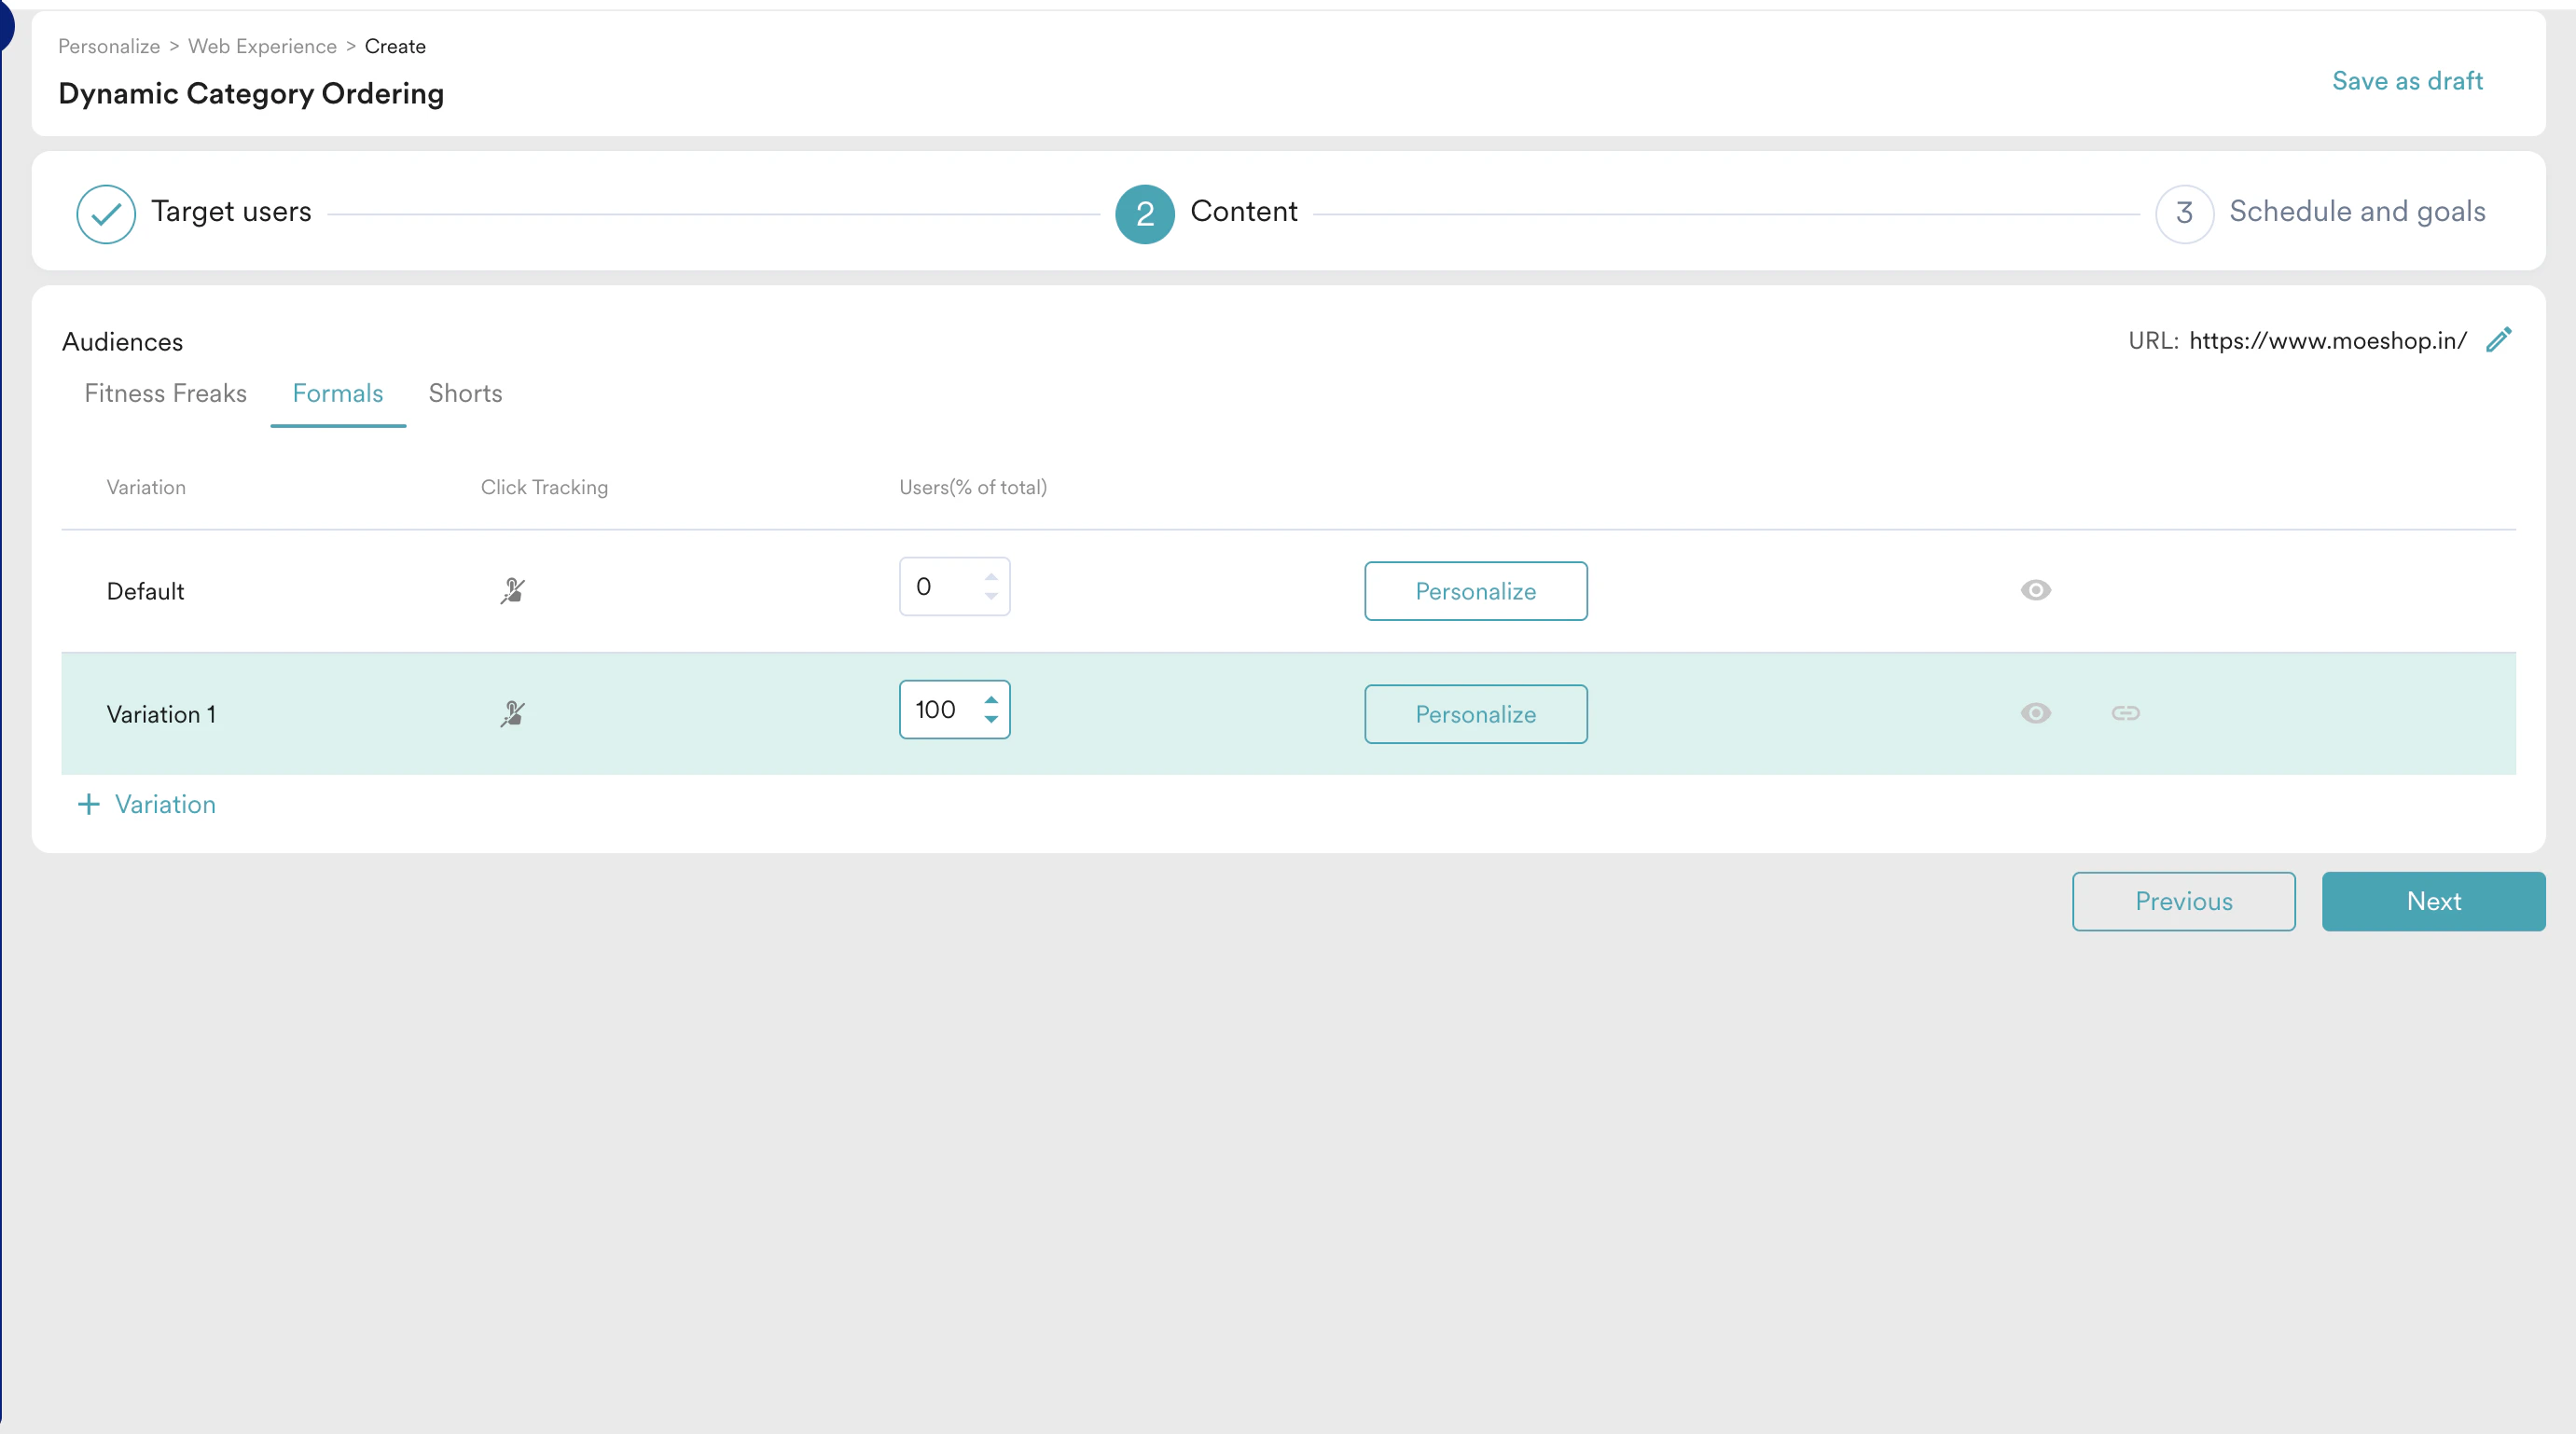Increase Default users percentage stepper
Screen dimensions: 2576x1434
tap(991, 577)
